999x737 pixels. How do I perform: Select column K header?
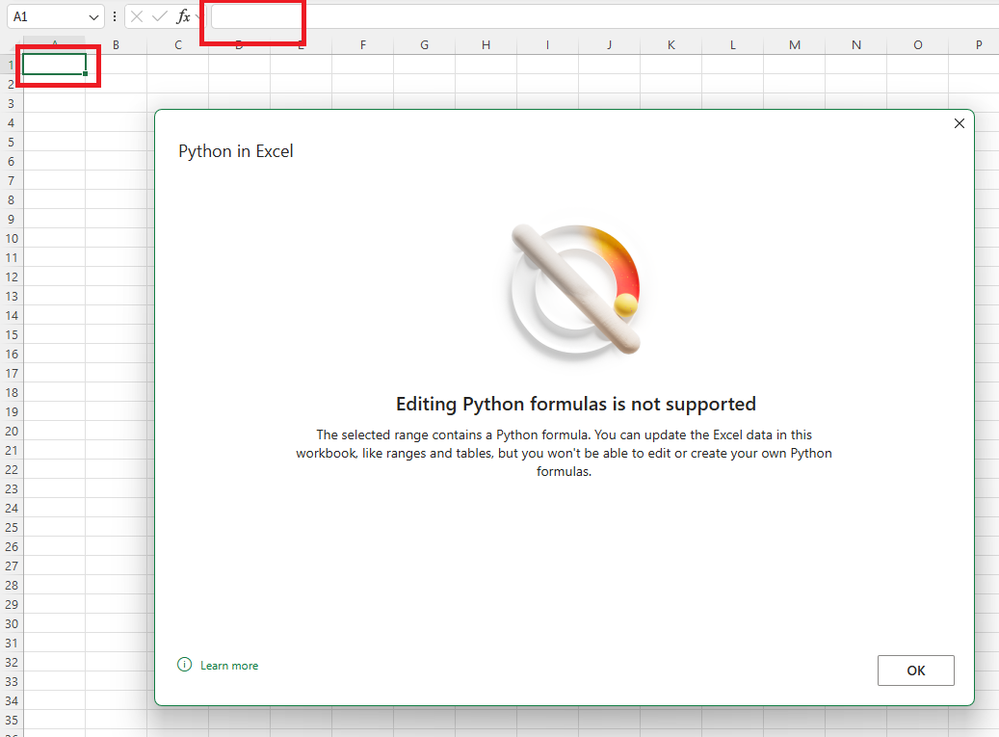click(671, 45)
